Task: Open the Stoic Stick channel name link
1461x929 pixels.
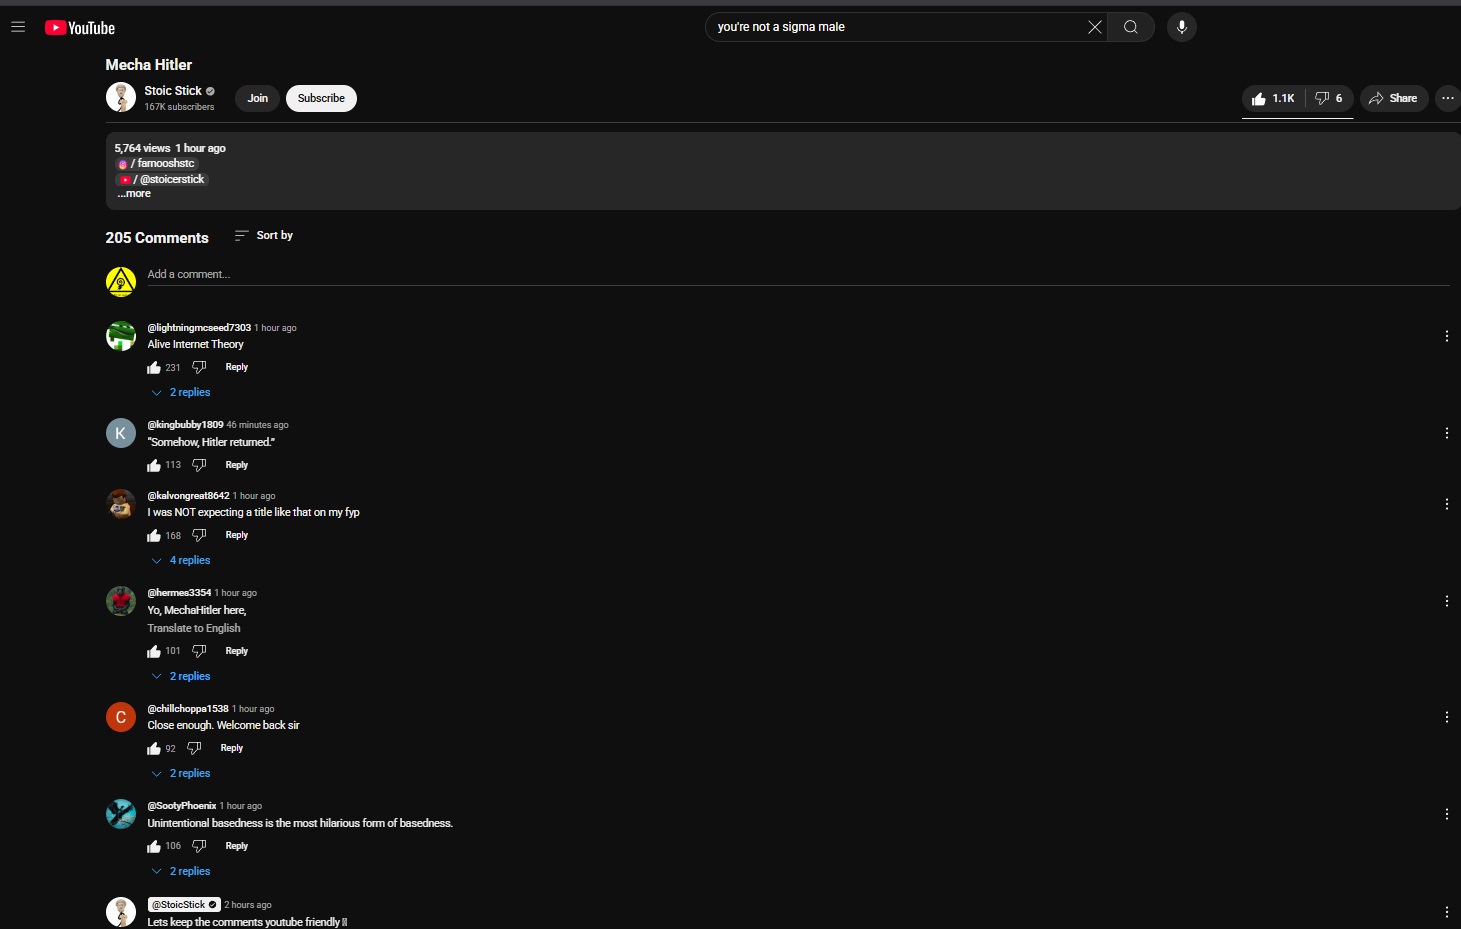Action: point(173,90)
